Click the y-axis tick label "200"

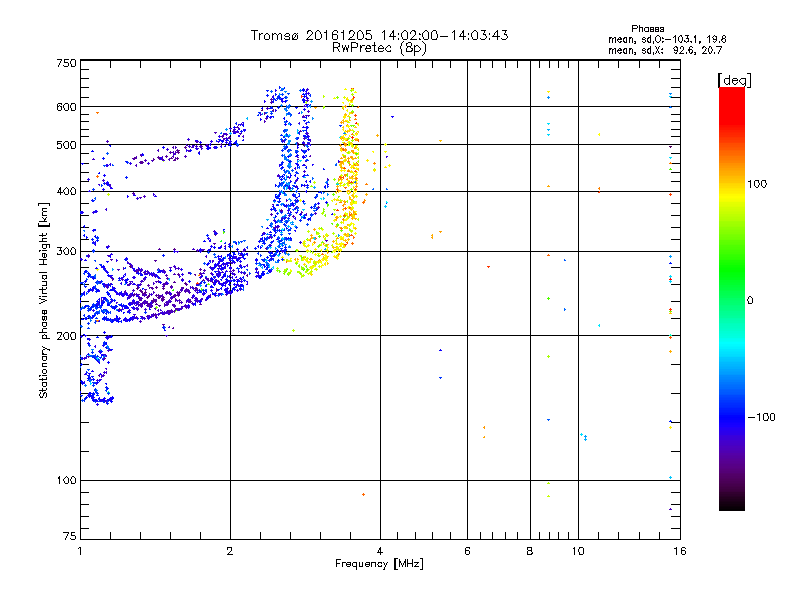(66, 336)
